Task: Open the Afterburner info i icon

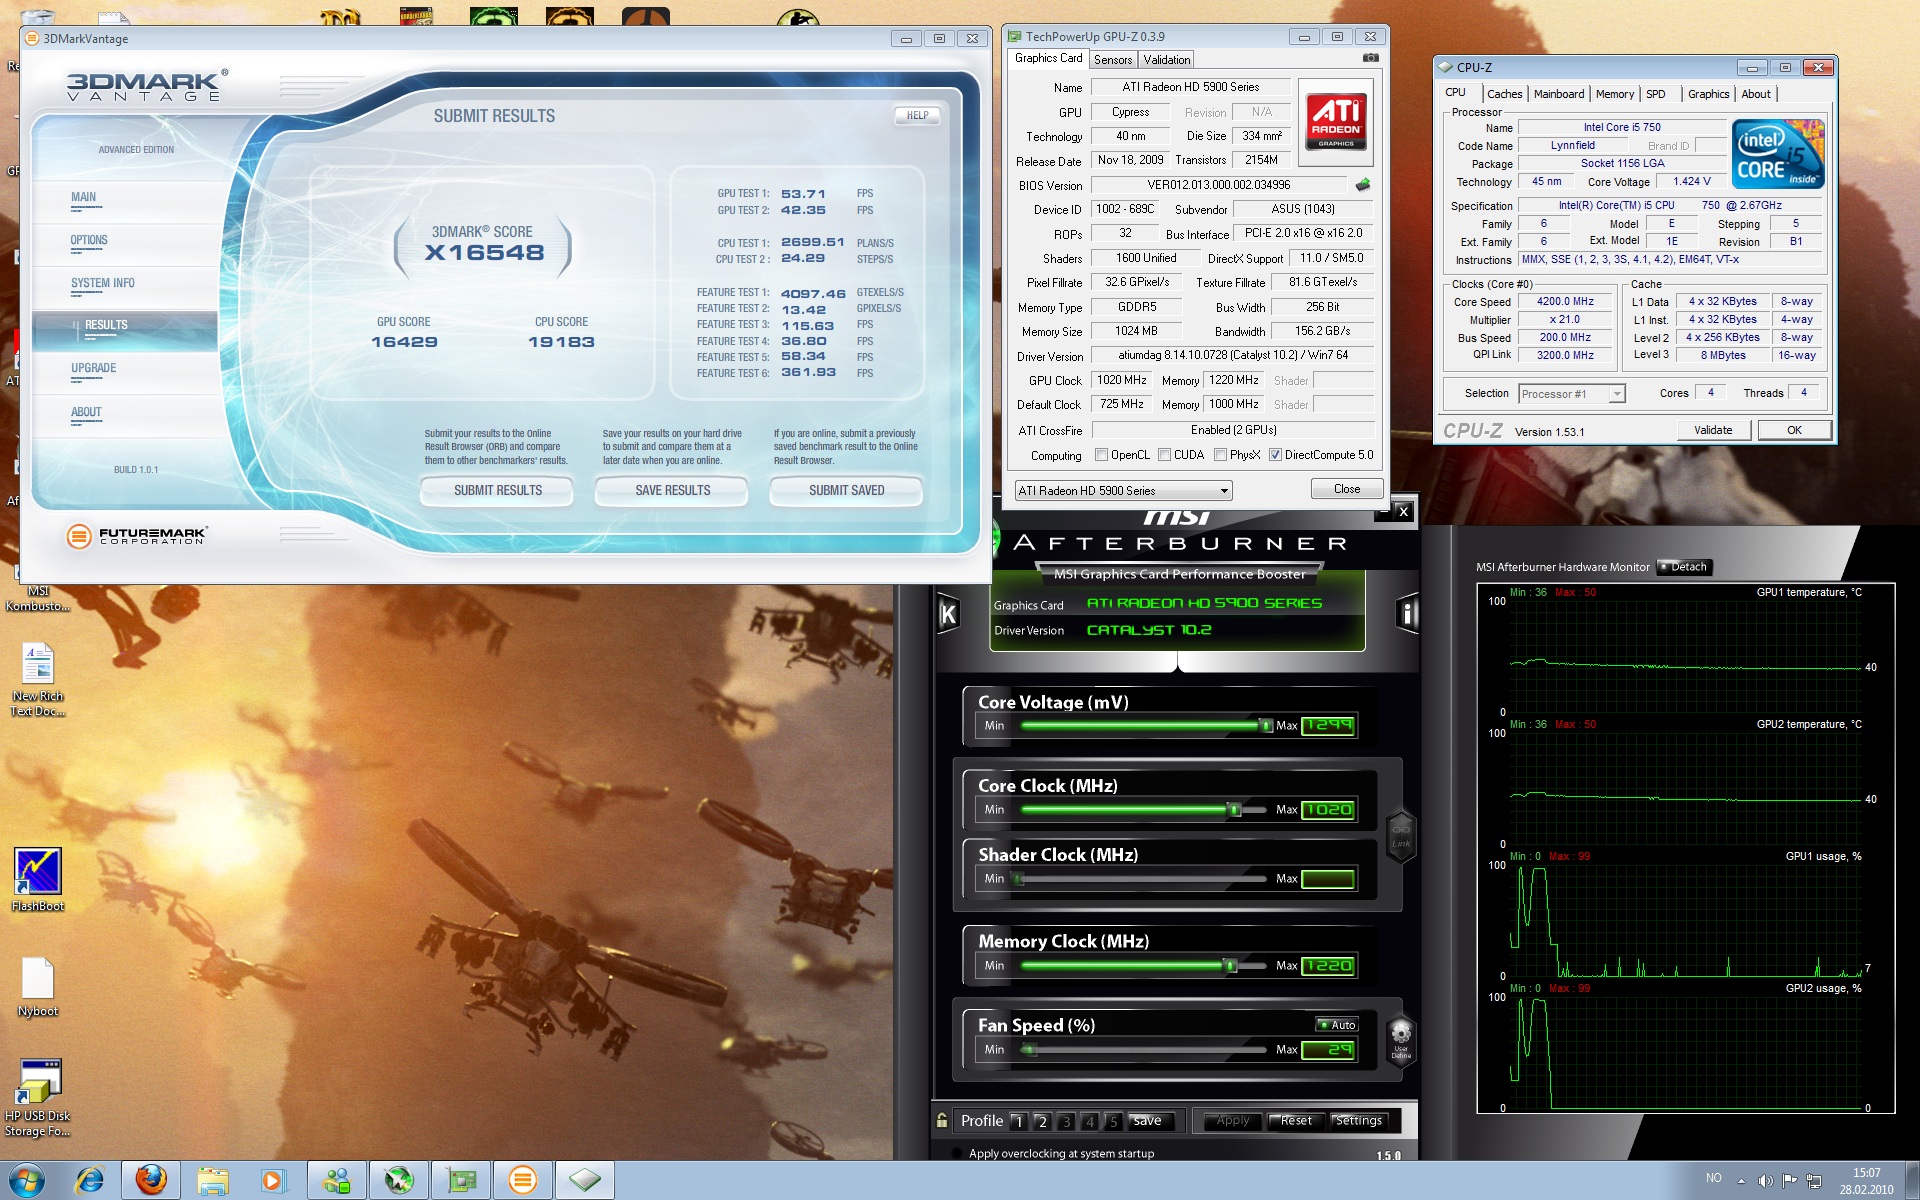Action: pos(1407,613)
